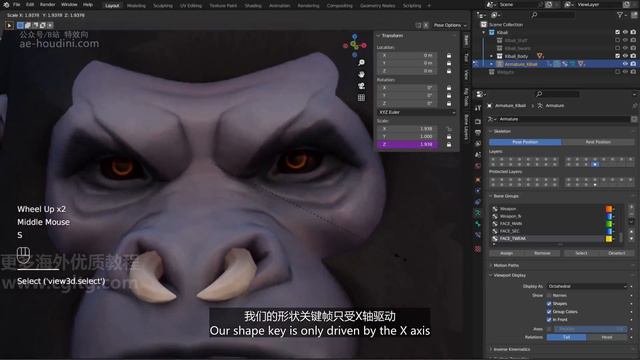Toggle the Group Colors checkbox
The width and height of the screenshot is (640, 360).
(x=549, y=312)
